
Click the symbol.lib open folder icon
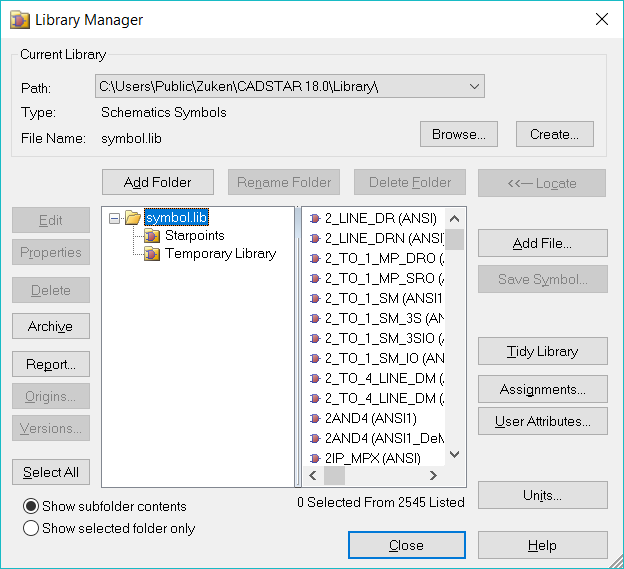tap(133, 218)
